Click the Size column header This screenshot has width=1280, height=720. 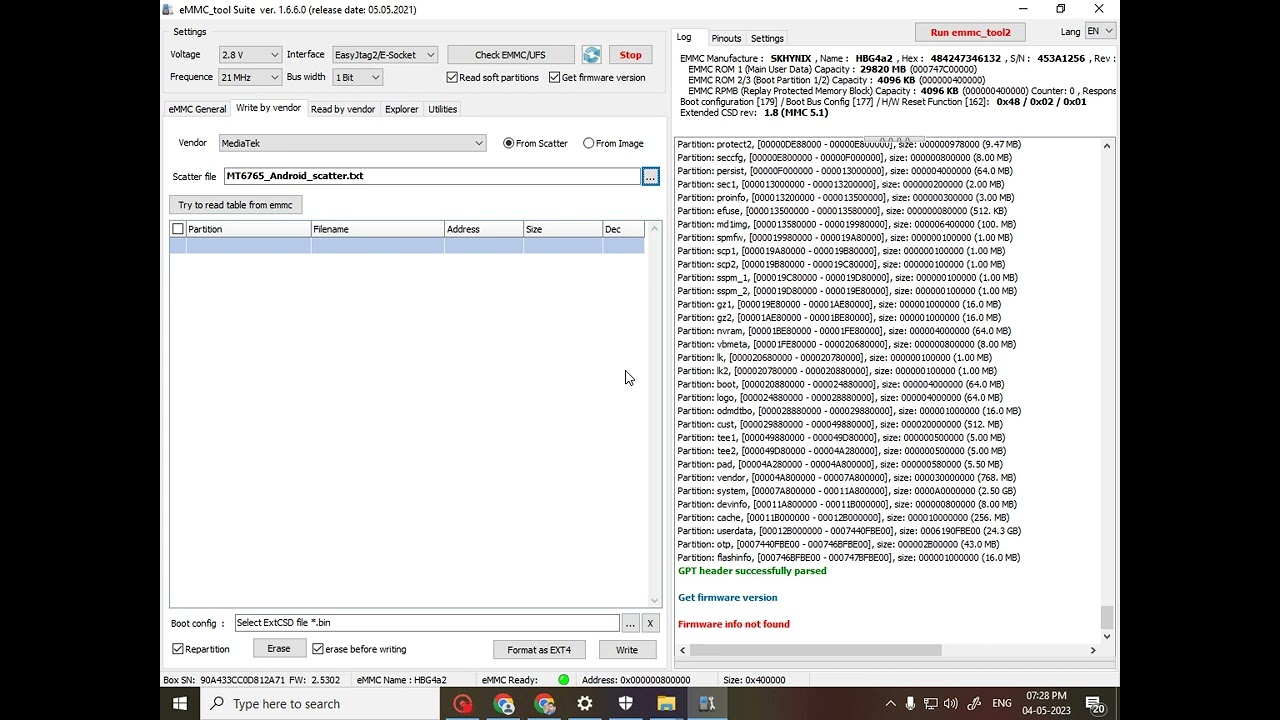tap(563, 229)
